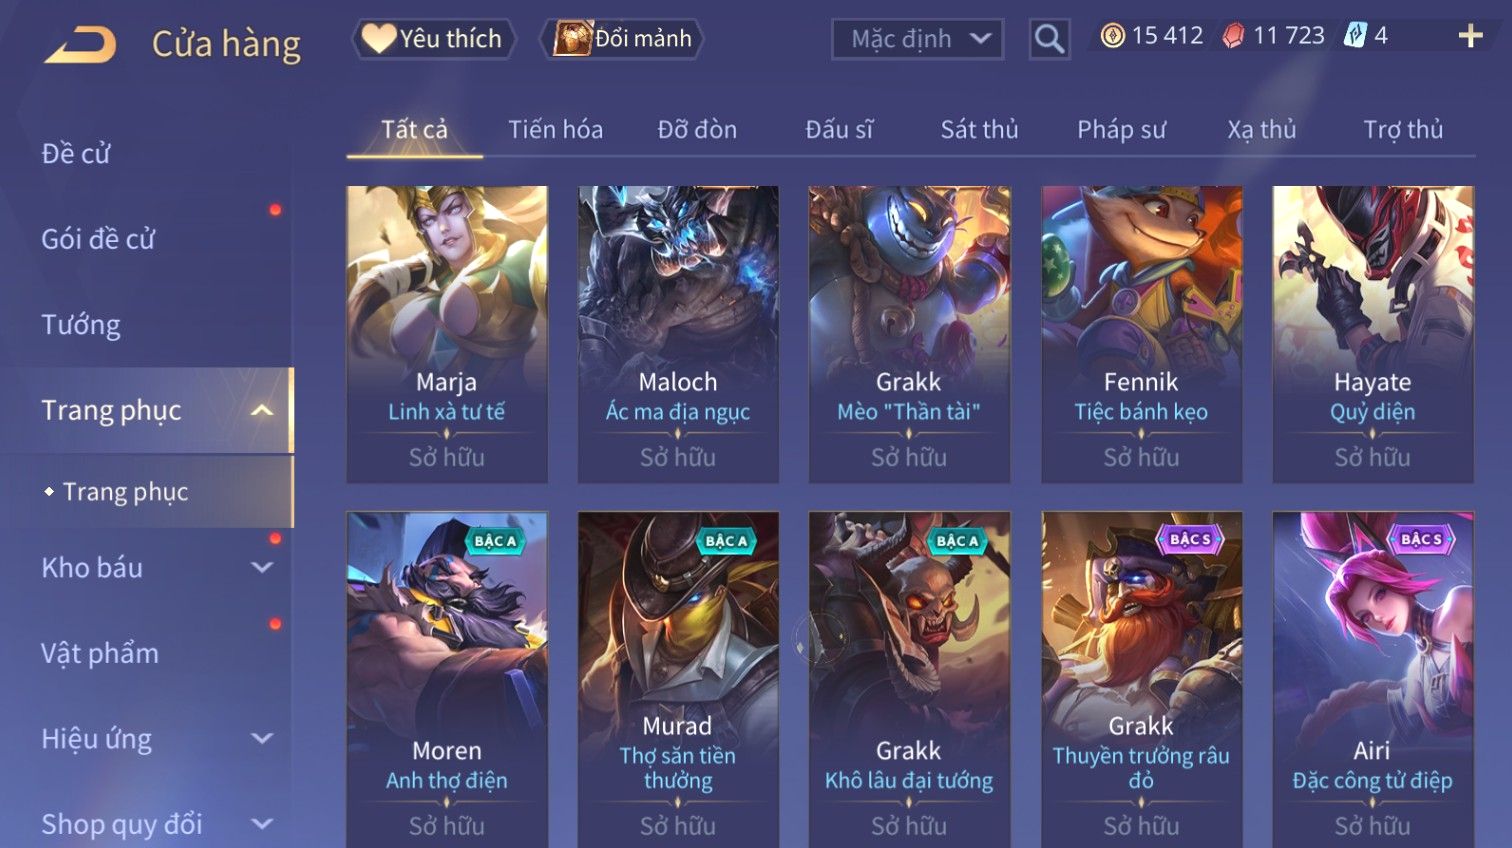Open Maloch Ác ma địa ngục skin

pyautogui.click(x=678, y=334)
